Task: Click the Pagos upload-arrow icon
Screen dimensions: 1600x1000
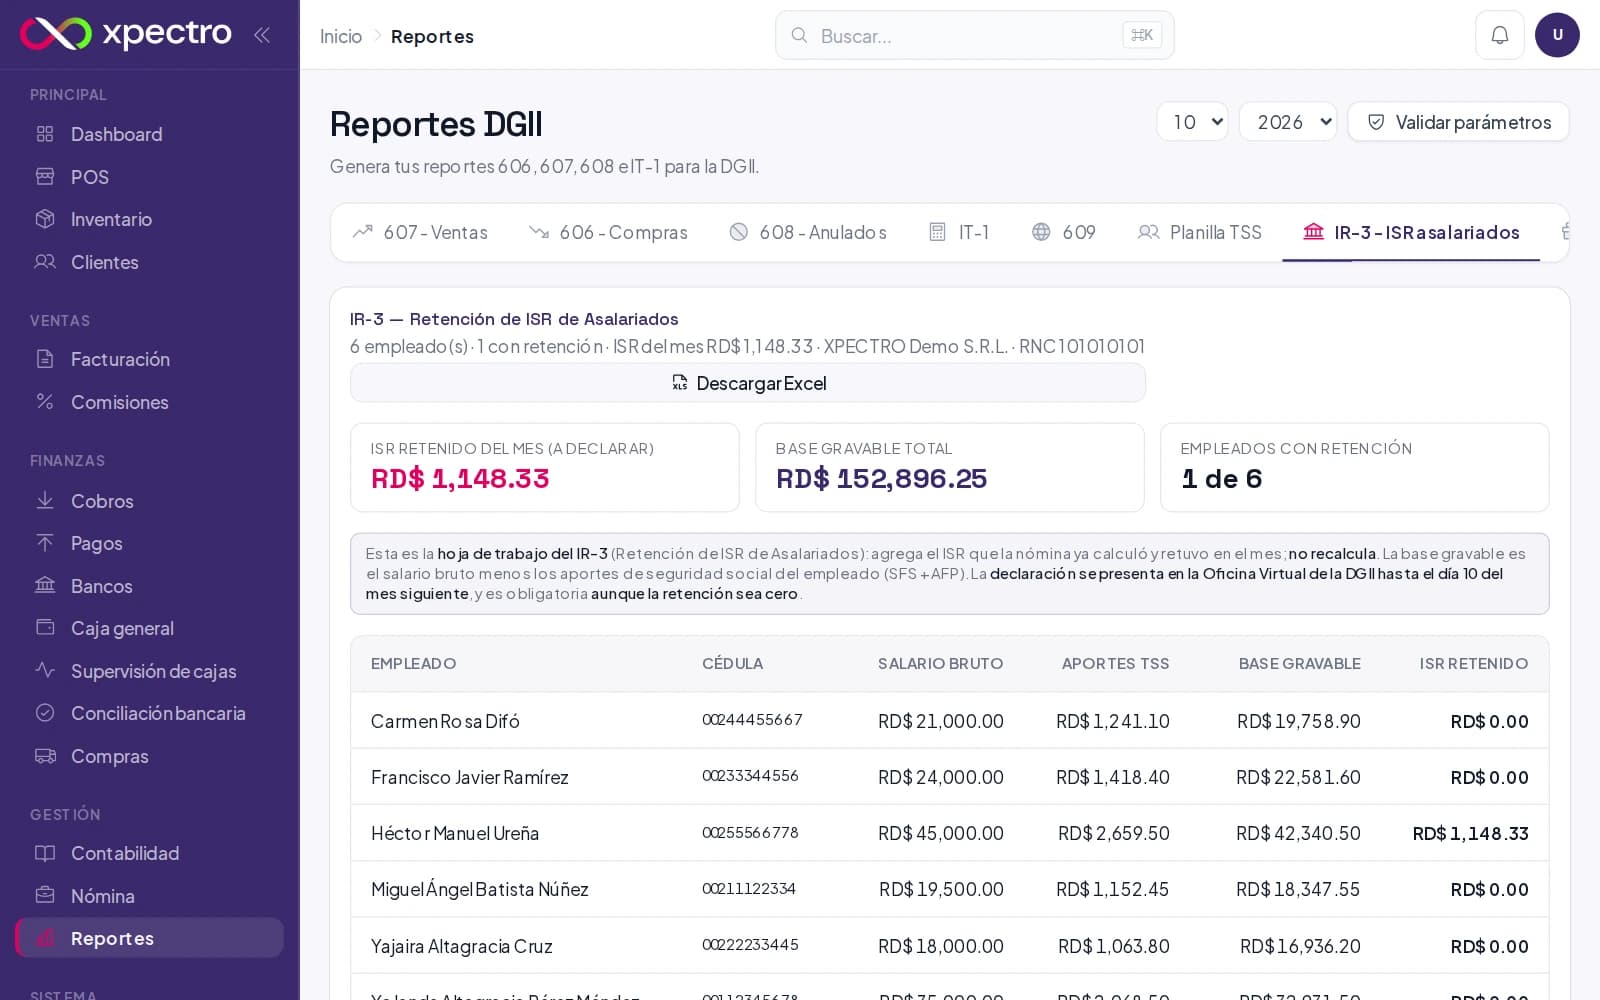Action: coord(45,543)
